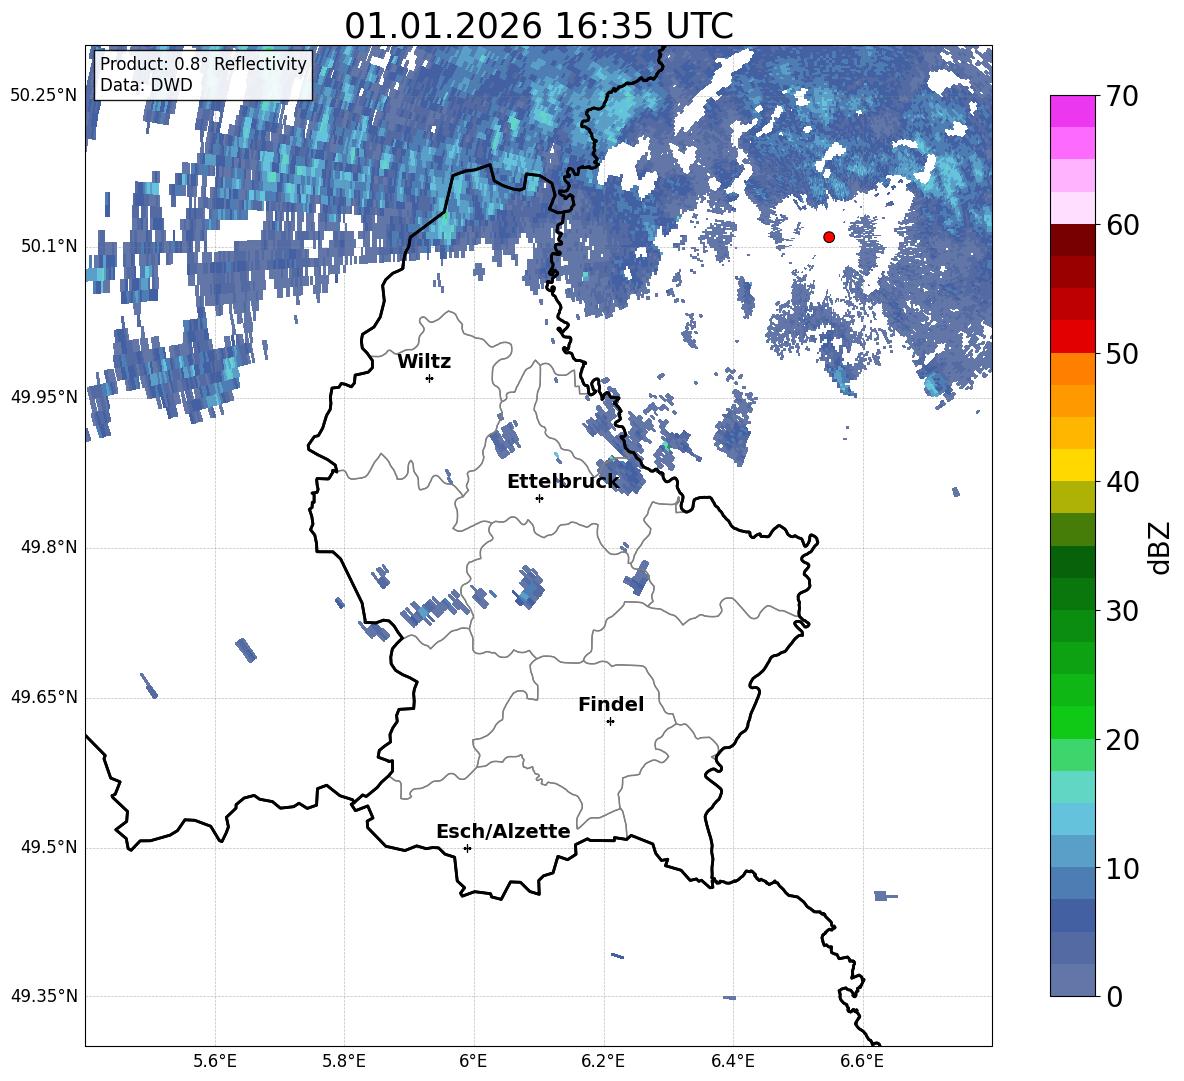Click the 50 value on the colorbar
Screen dimensions: 1184x1081
[x=1122, y=353]
